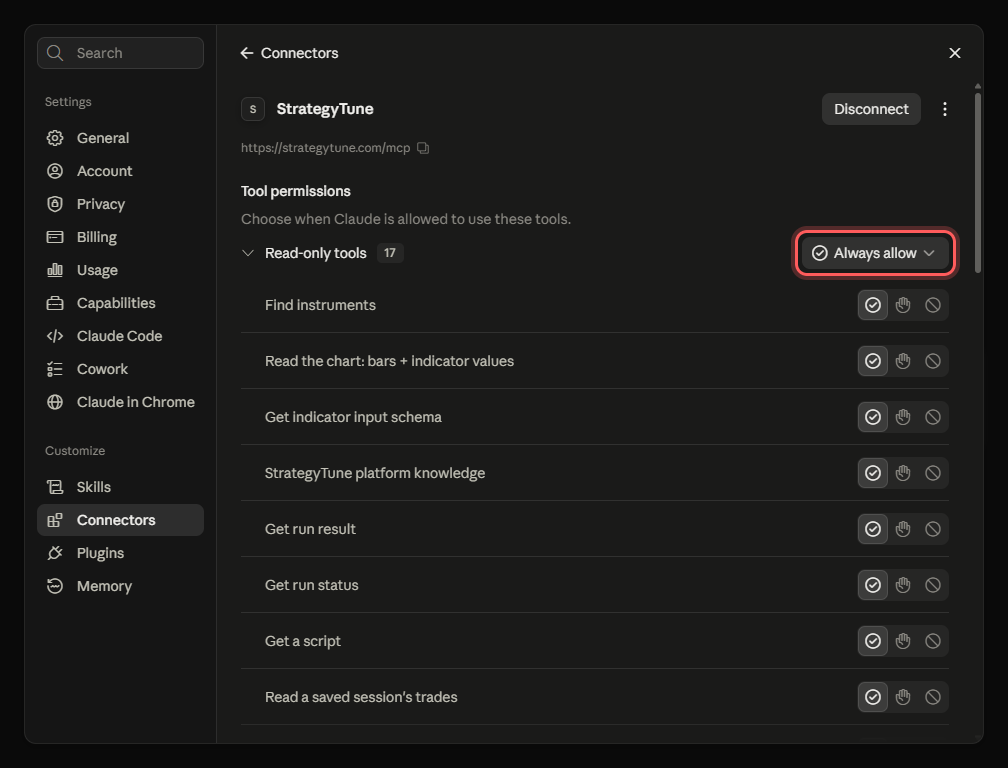Require approval for Get a script

[903, 641]
